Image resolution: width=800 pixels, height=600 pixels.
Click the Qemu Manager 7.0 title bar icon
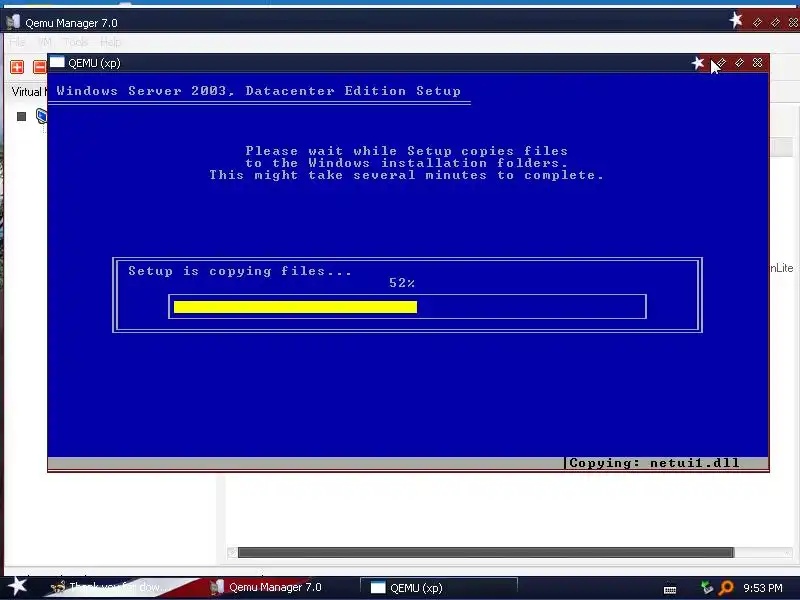tap(13, 22)
